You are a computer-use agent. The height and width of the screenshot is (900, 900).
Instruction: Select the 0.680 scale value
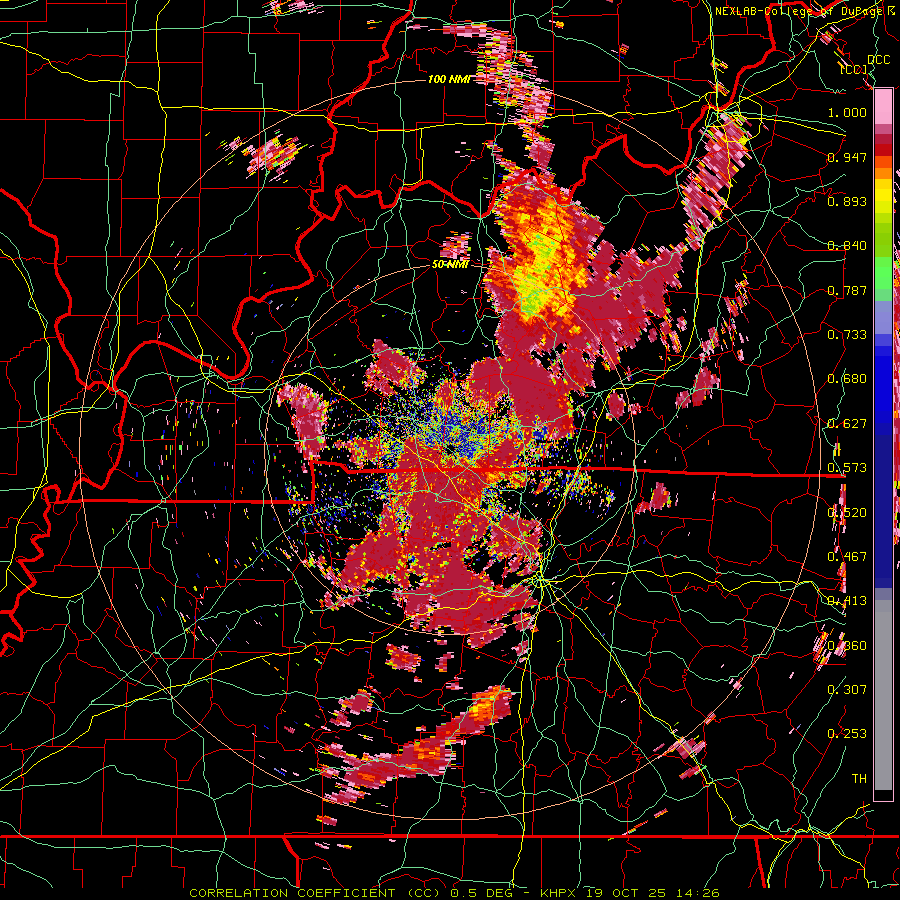[x=847, y=379]
